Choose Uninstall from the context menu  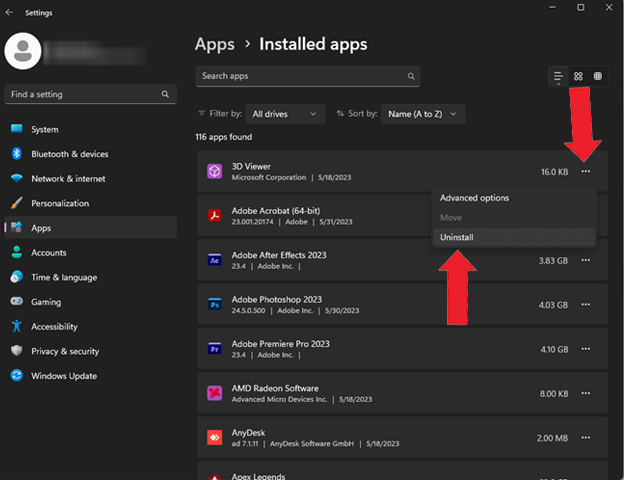tap(514, 237)
